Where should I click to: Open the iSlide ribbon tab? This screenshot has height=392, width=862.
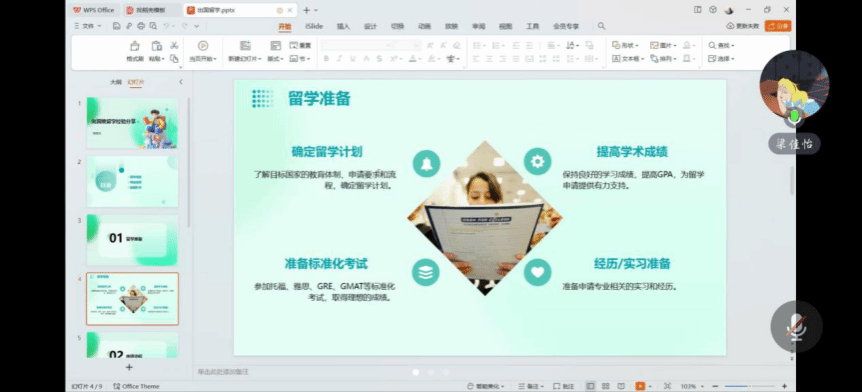[x=314, y=26]
